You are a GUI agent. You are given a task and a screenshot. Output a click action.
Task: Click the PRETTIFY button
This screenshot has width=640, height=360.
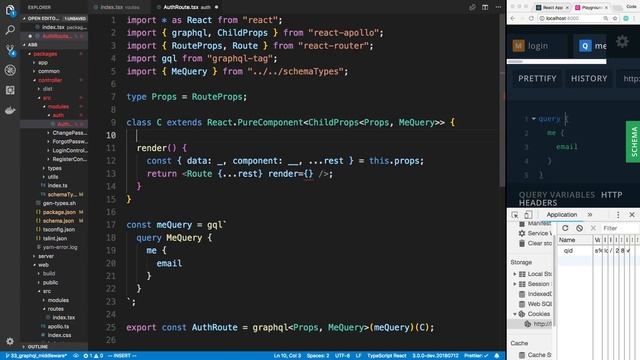coord(537,78)
